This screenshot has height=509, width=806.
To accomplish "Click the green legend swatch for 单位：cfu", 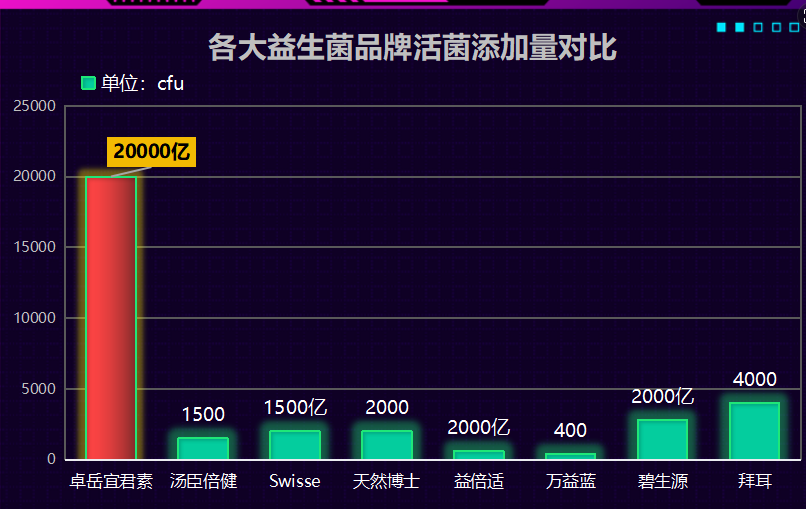I will pos(88,83).
